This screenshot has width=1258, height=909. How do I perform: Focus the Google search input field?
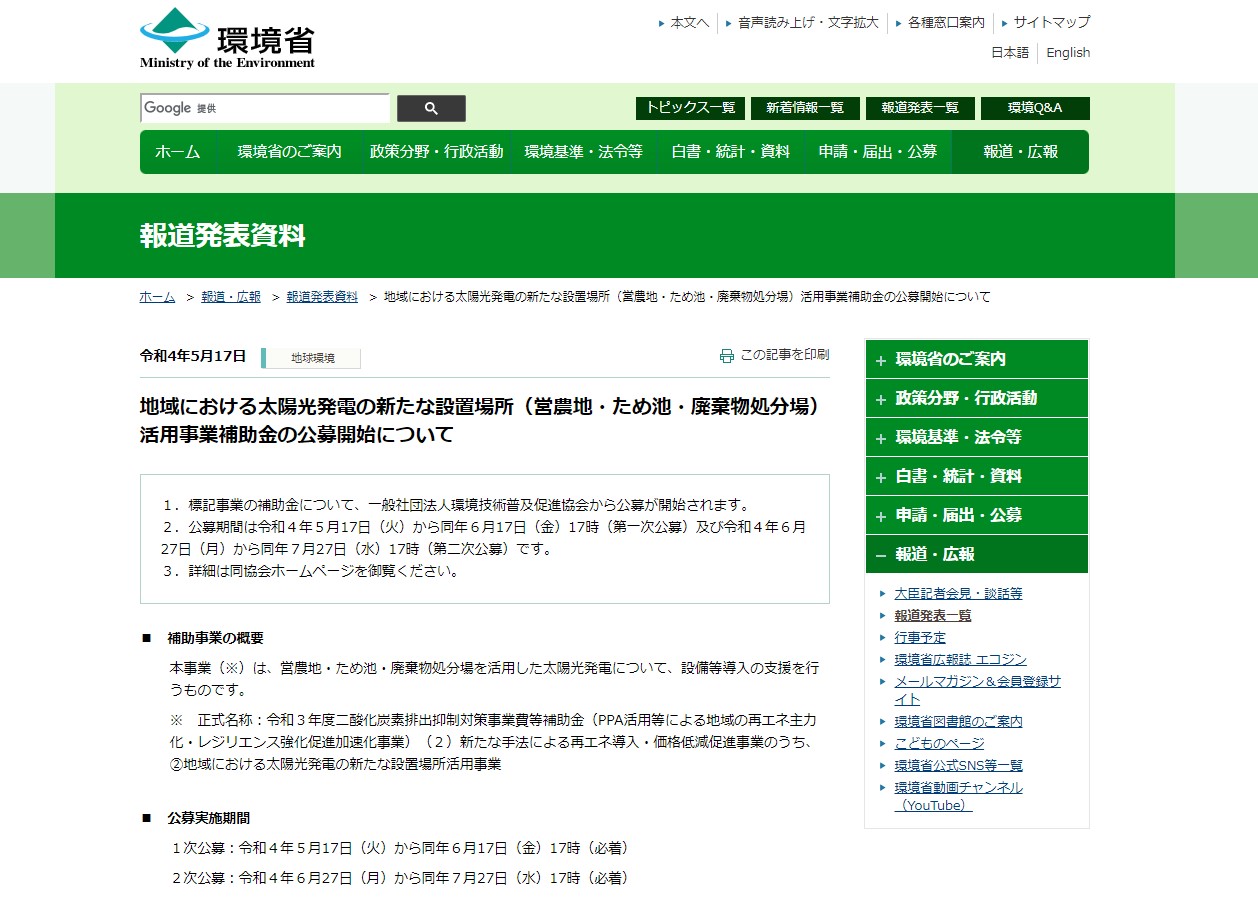264,108
